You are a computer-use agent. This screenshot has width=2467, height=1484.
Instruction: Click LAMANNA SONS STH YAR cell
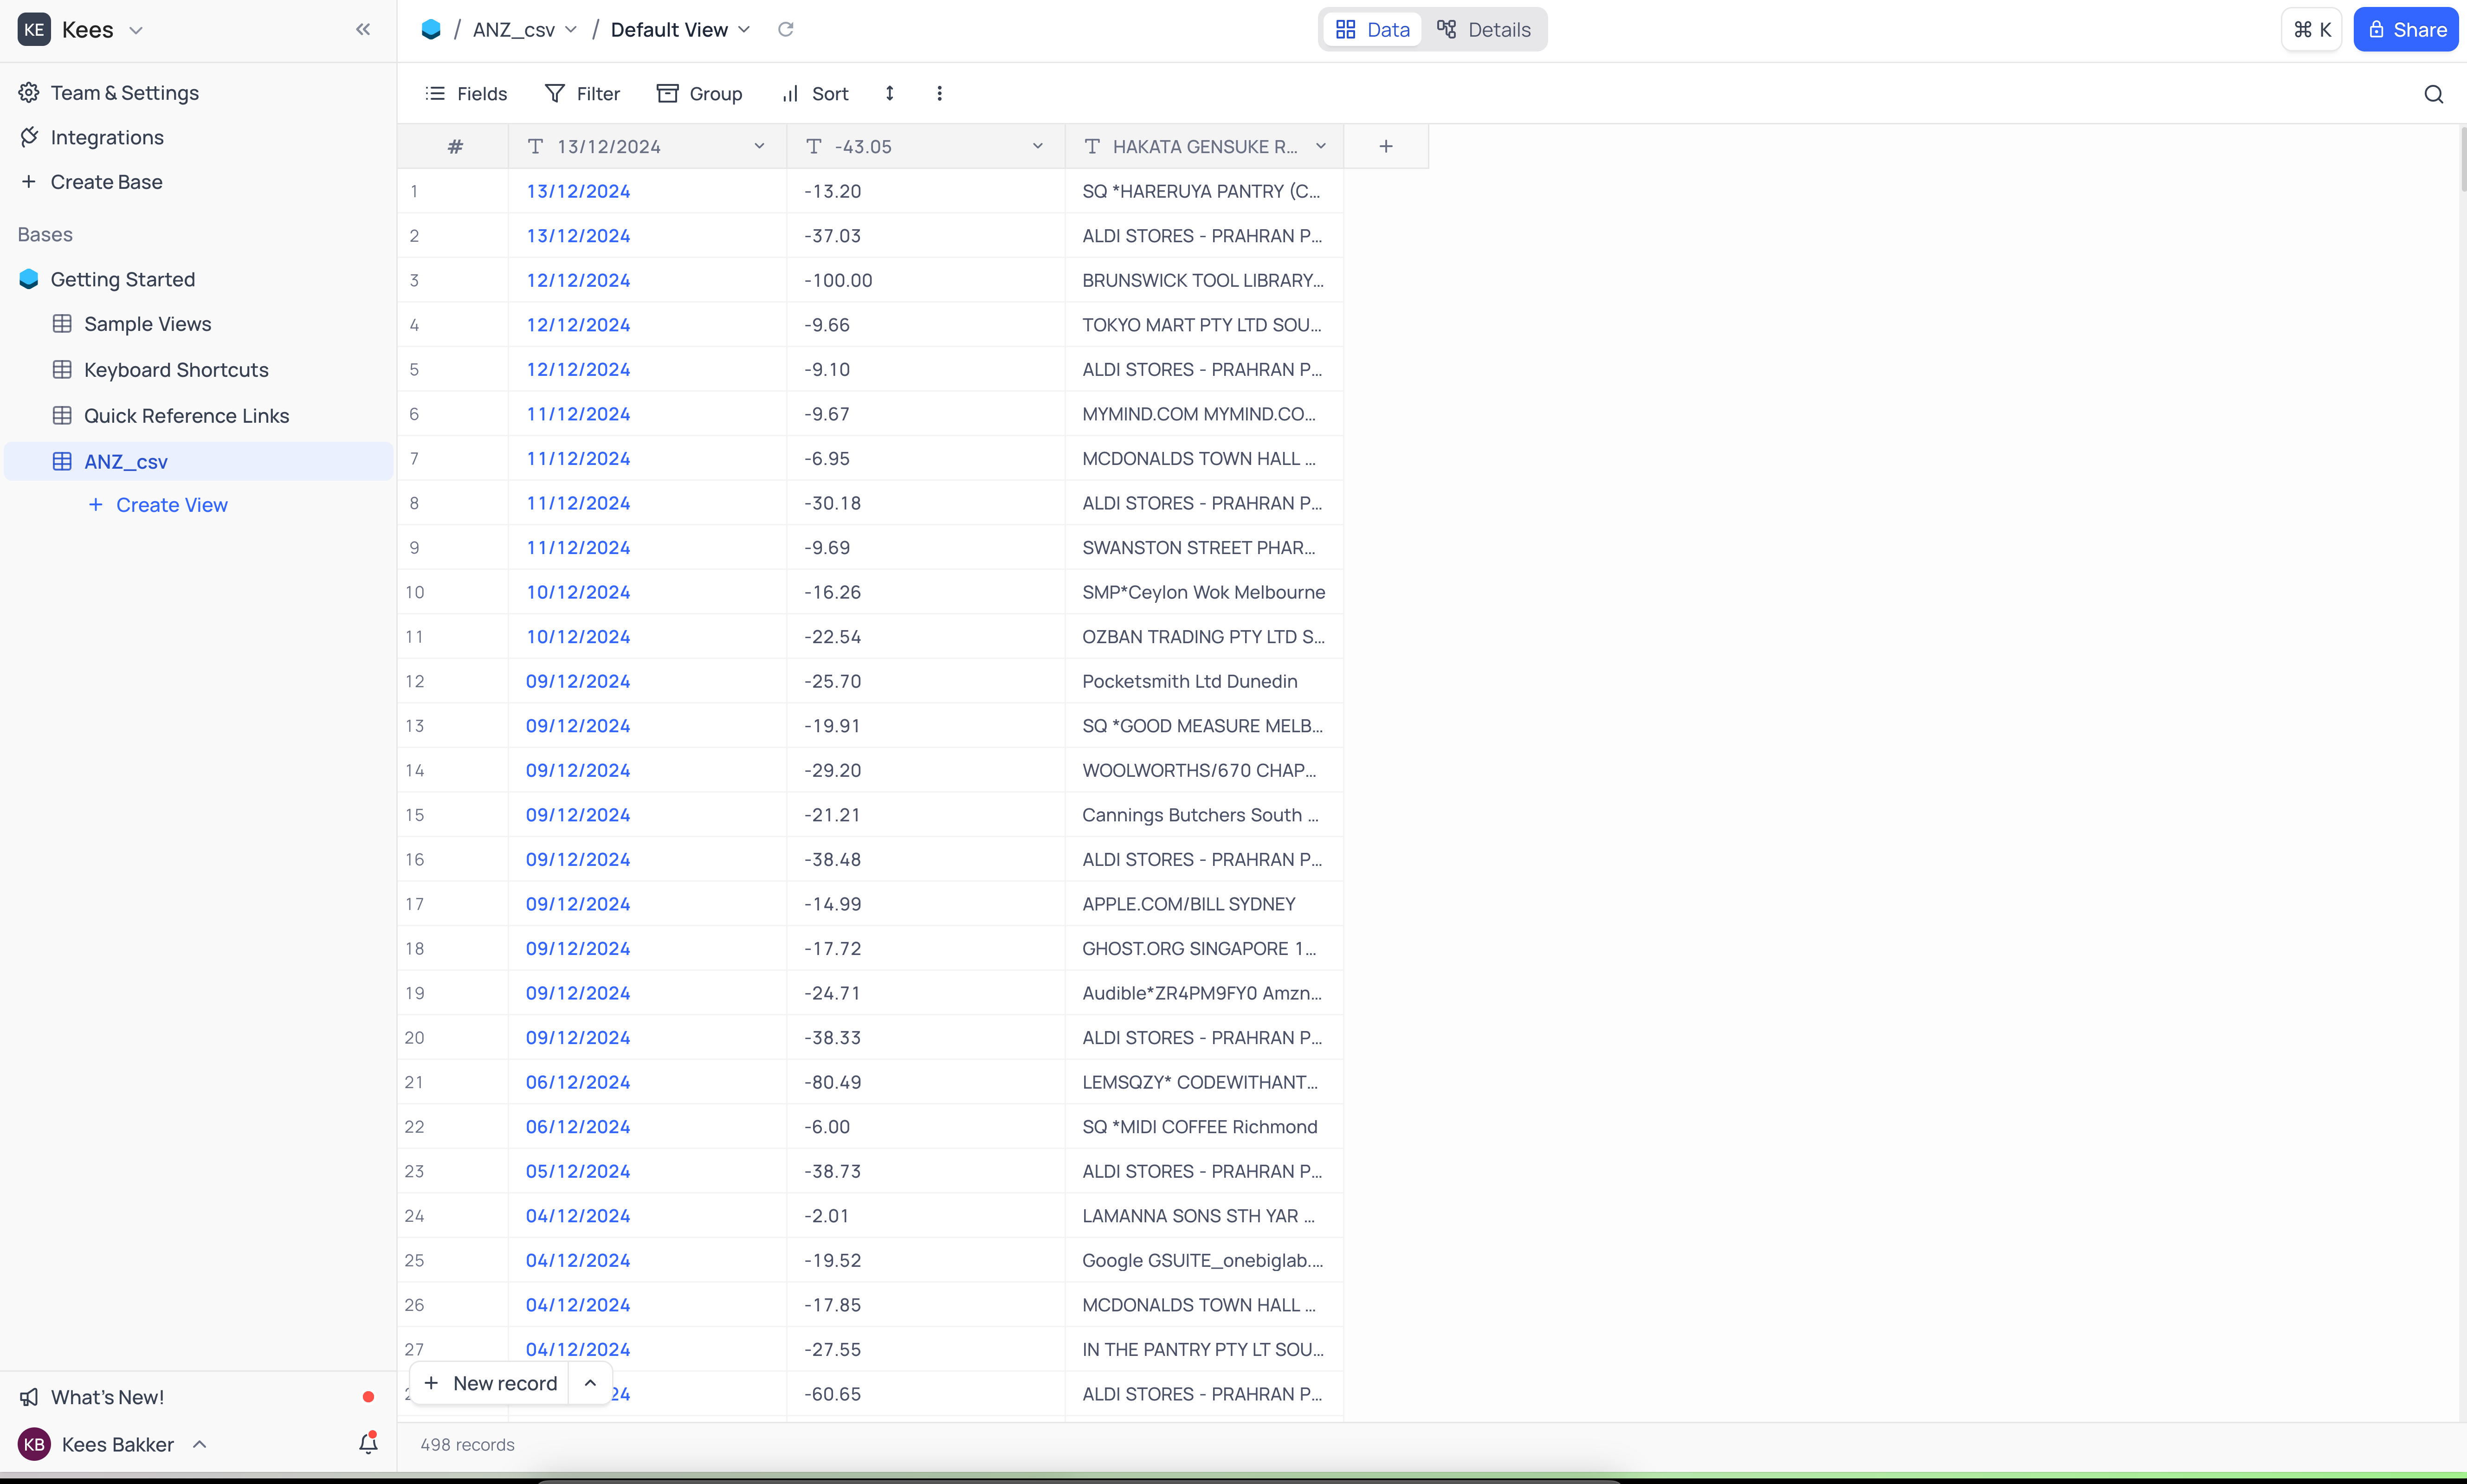[x=1204, y=1216]
